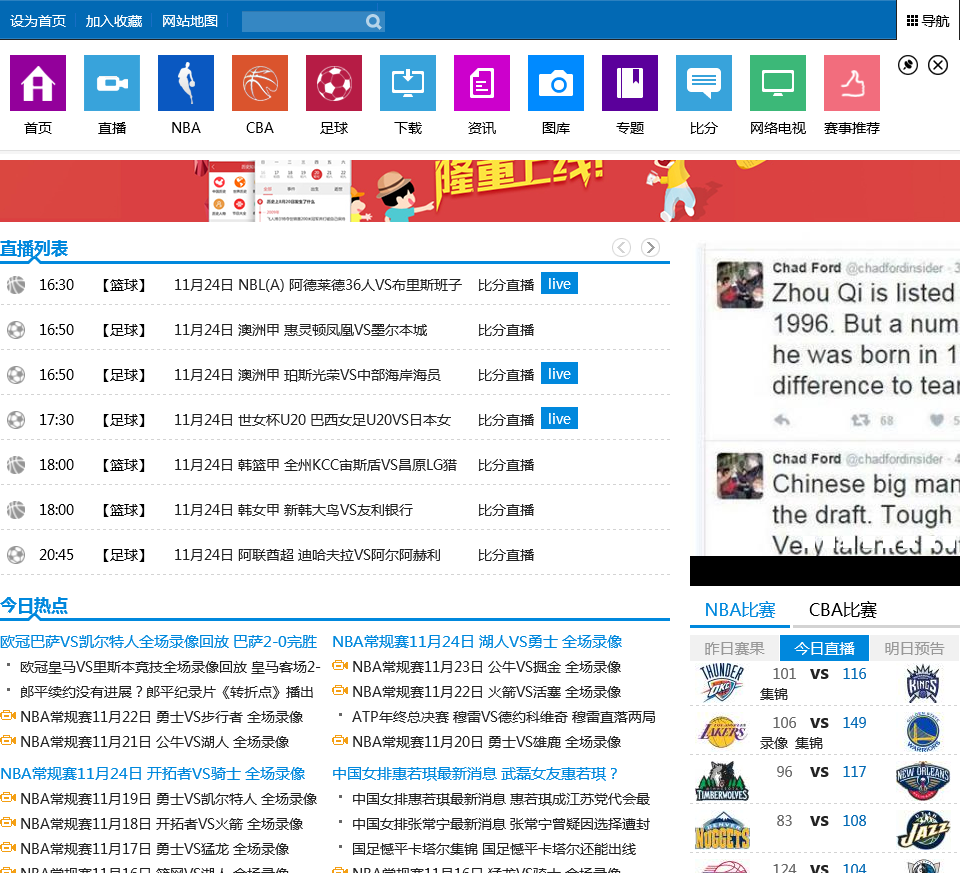The image size is (960, 873).
Task: Open the 专题 bookmark icon
Action: [x=630, y=83]
